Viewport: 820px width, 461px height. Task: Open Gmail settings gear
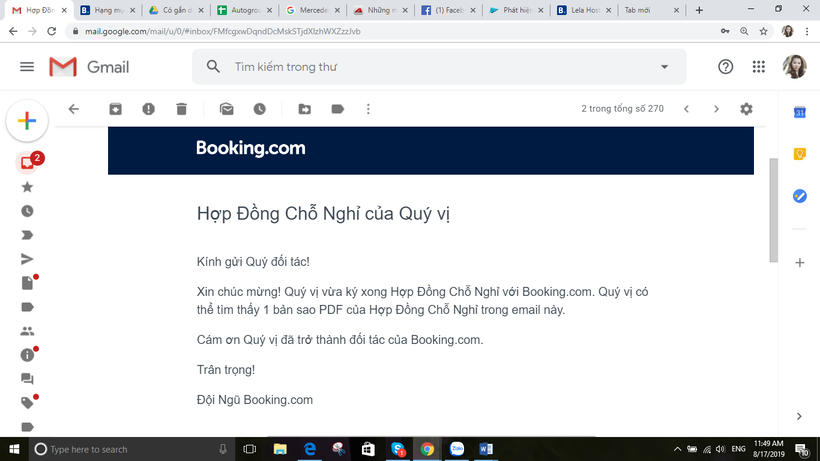pos(746,109)
